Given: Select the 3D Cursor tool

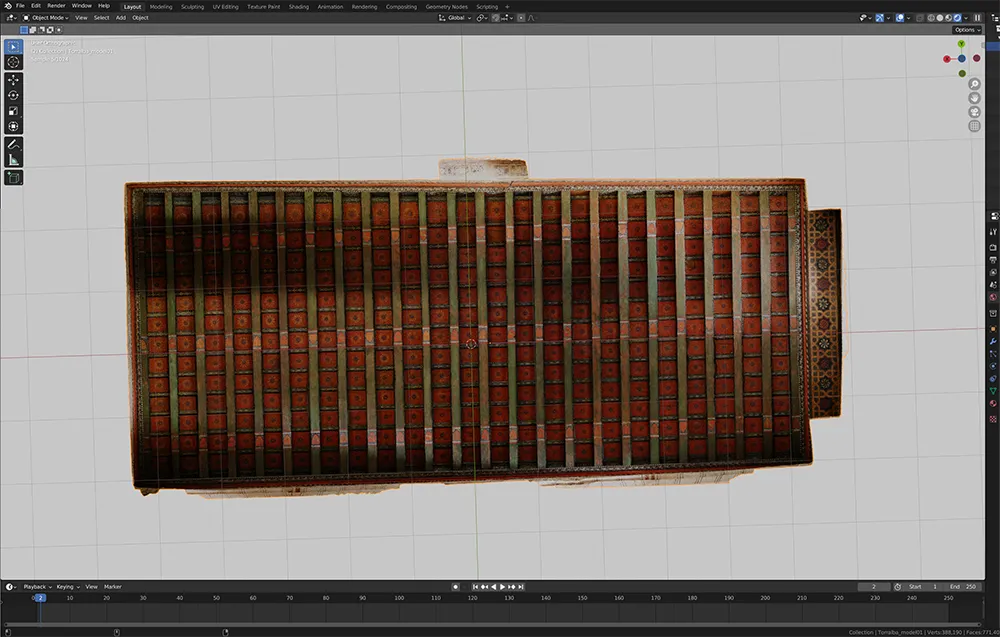Looking at the screenshot, I should click(13, 62).
